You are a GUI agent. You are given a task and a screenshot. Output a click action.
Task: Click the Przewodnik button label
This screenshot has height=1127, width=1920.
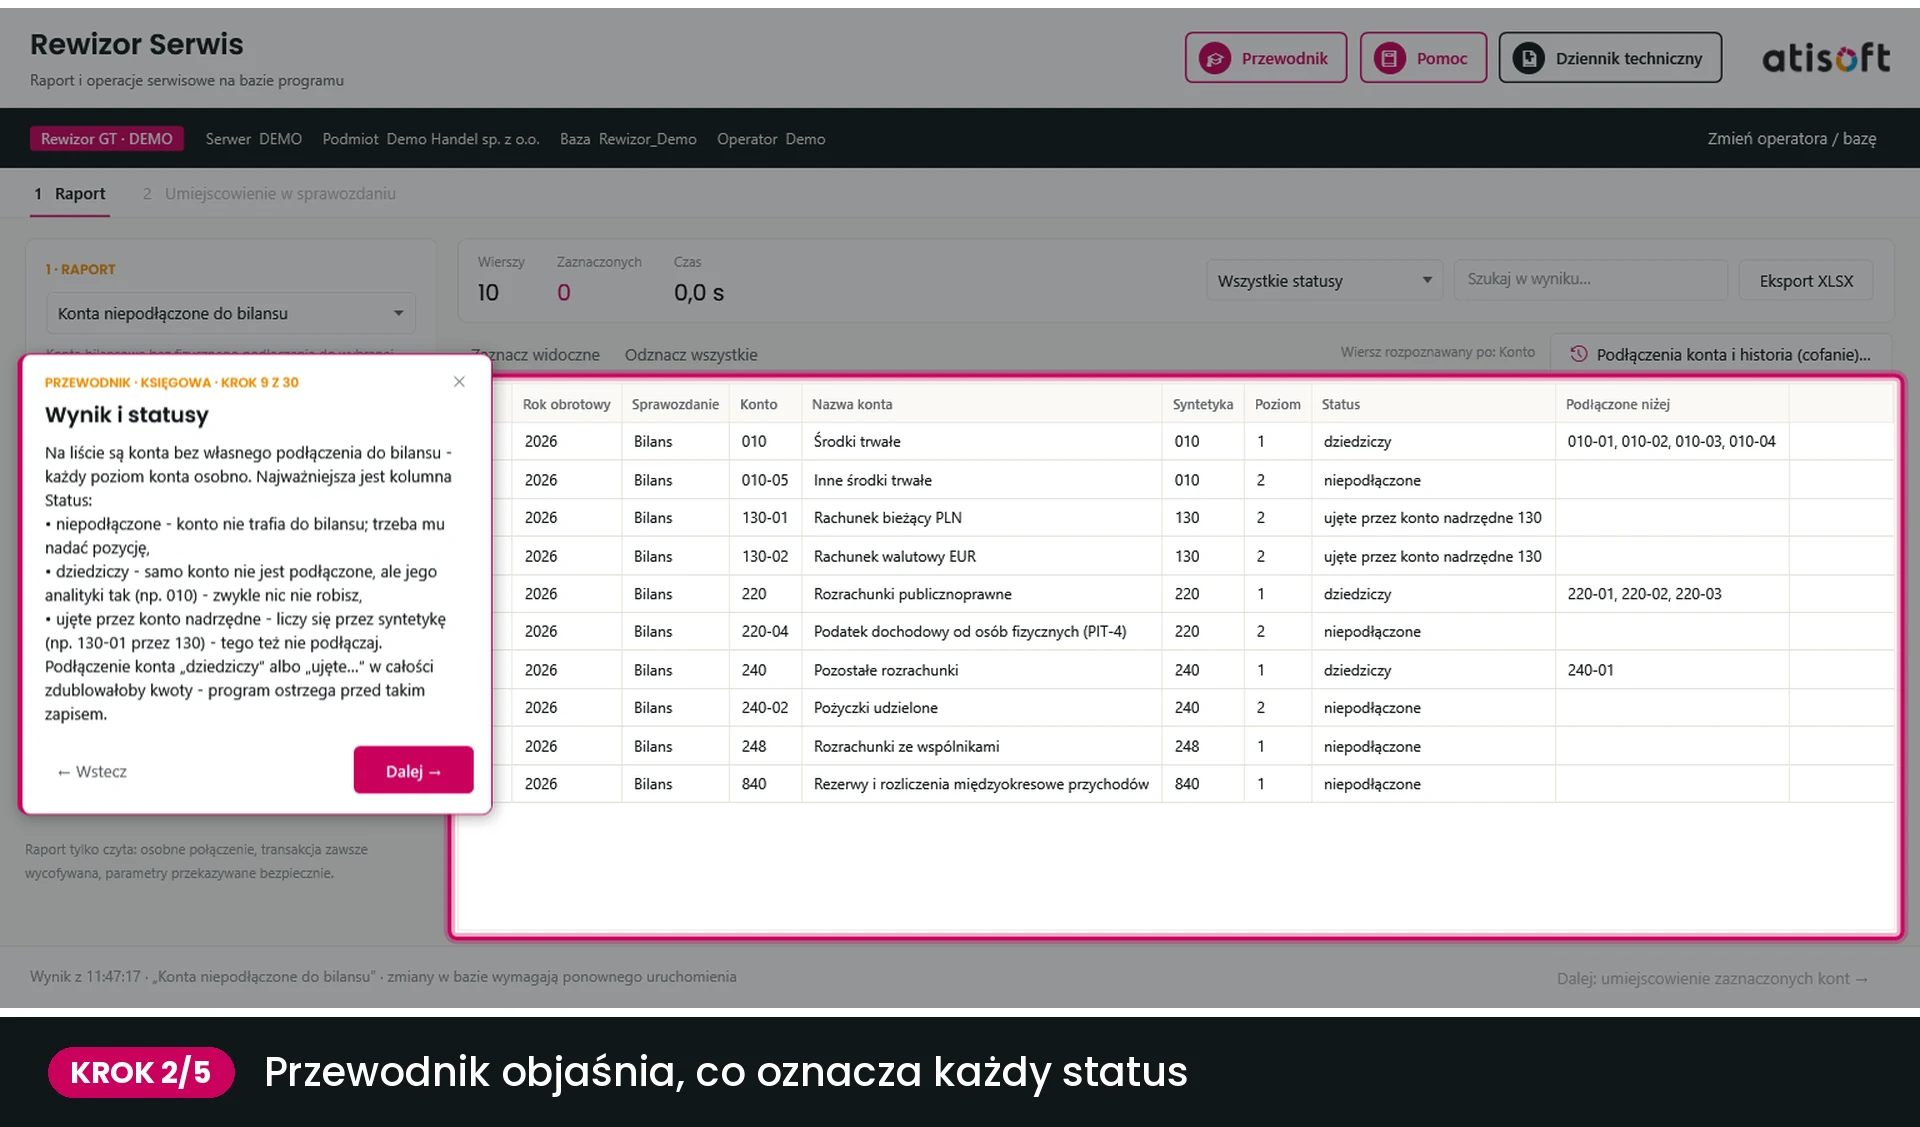point(1284,58)
